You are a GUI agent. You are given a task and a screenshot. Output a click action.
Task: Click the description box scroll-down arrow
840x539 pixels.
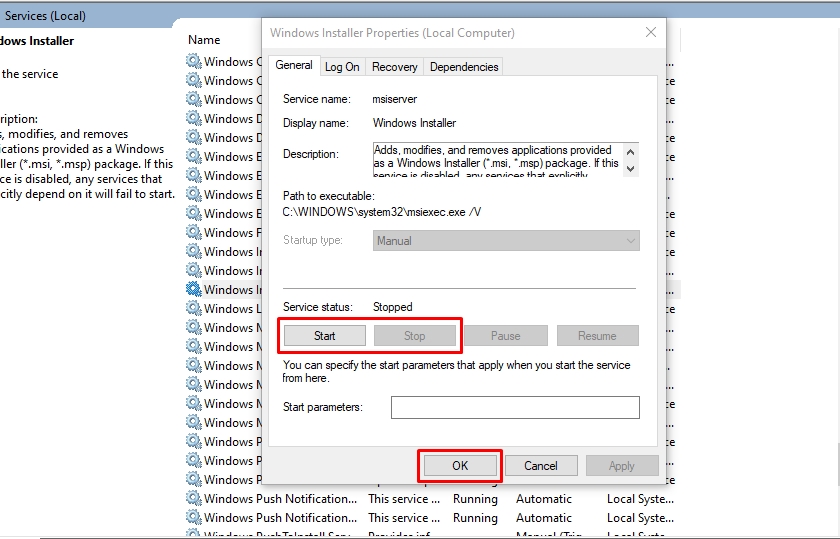point(631,169)
